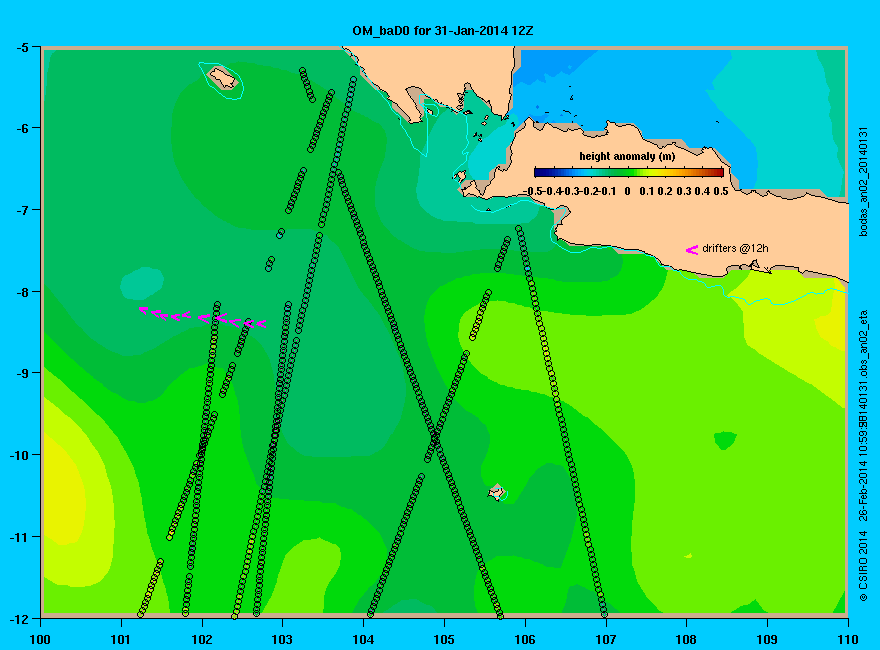Click the color bar tick label 0.1

pyautogui.click(x=647, y=191)
